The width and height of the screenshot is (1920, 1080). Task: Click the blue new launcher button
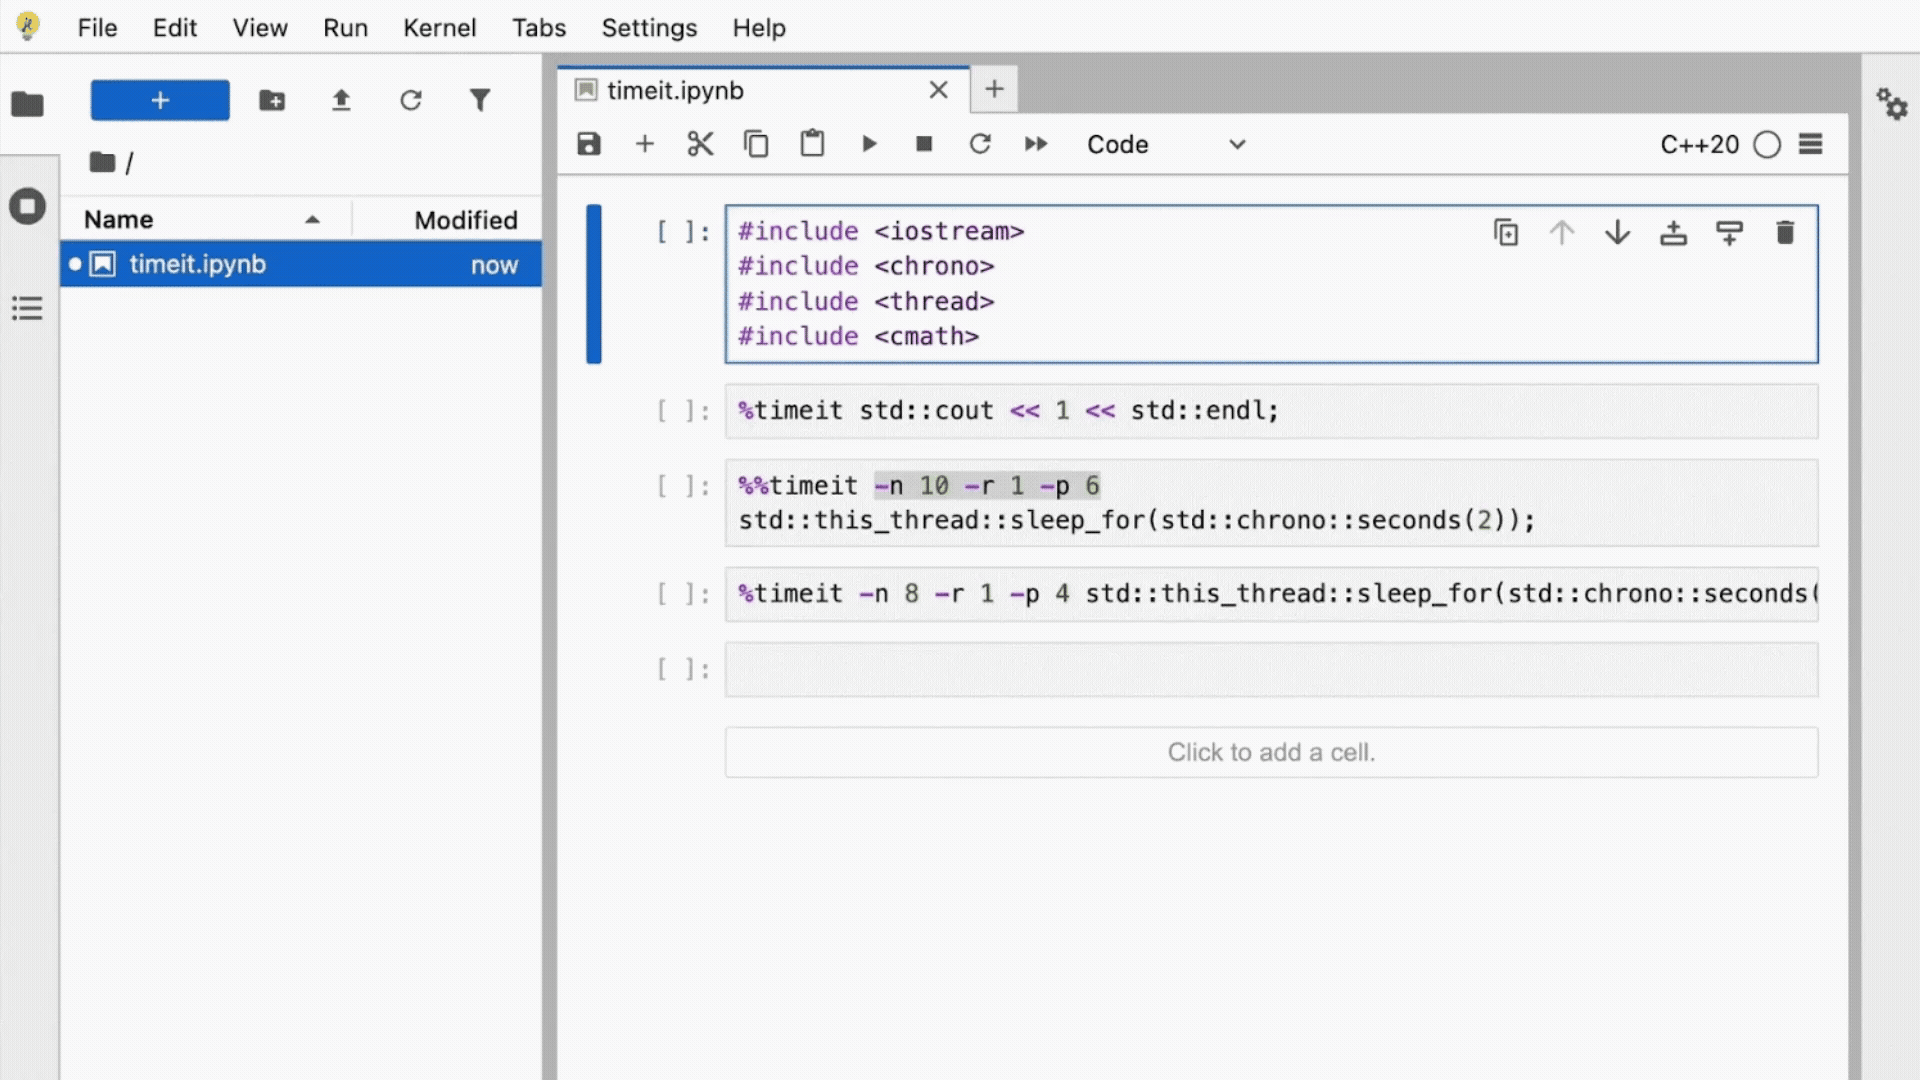pos(160,100)
